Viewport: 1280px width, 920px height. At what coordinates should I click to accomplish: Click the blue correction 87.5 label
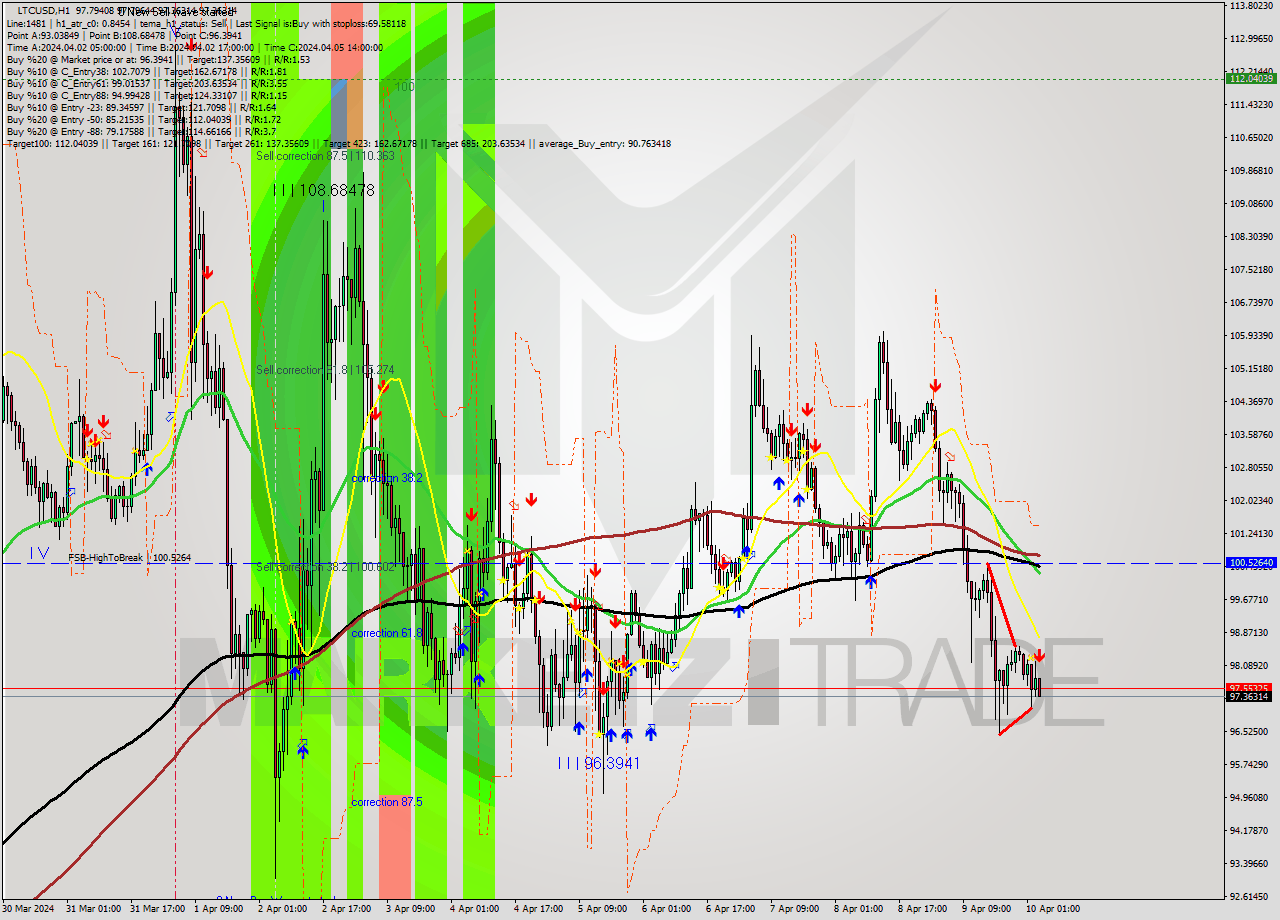(x=387, y=801)
